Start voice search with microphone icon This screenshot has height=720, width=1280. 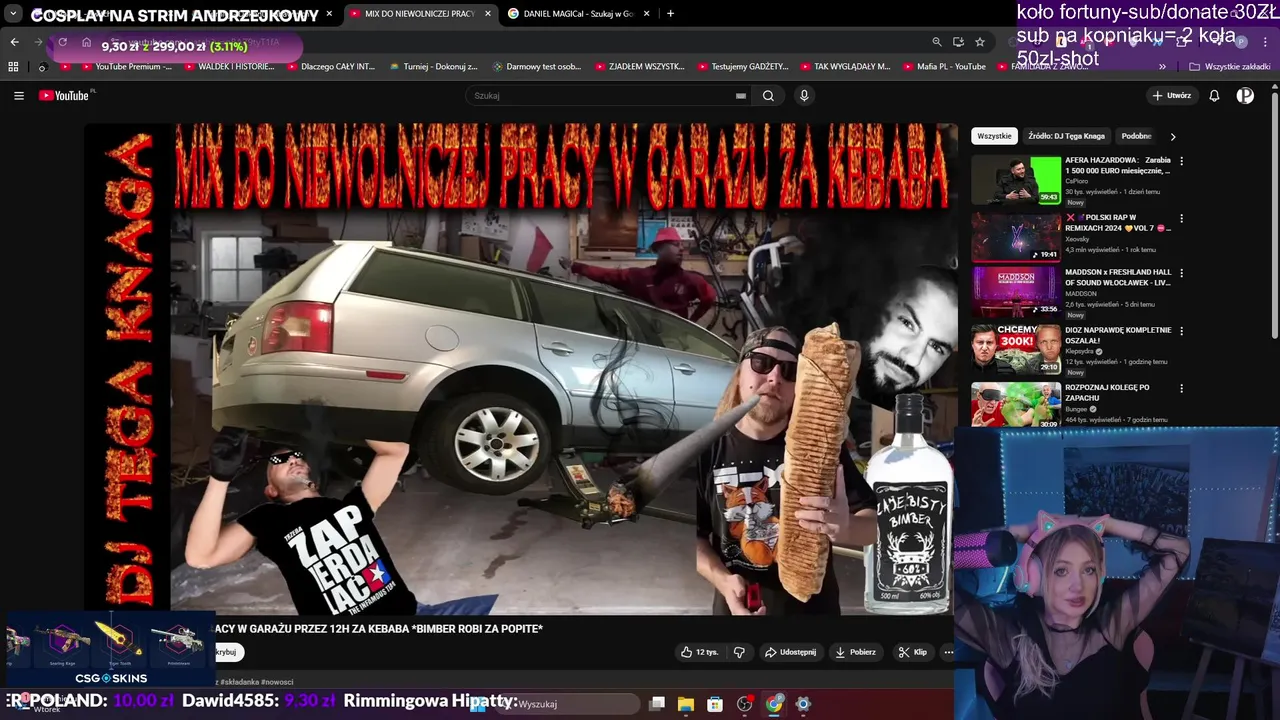click(x=804, y=96)
